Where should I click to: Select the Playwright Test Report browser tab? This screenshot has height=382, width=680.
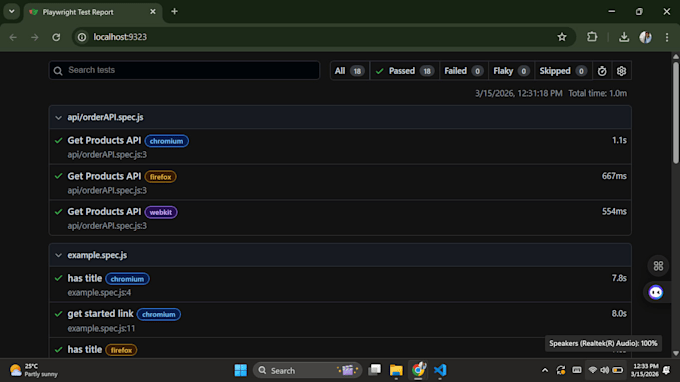(93, 12)
